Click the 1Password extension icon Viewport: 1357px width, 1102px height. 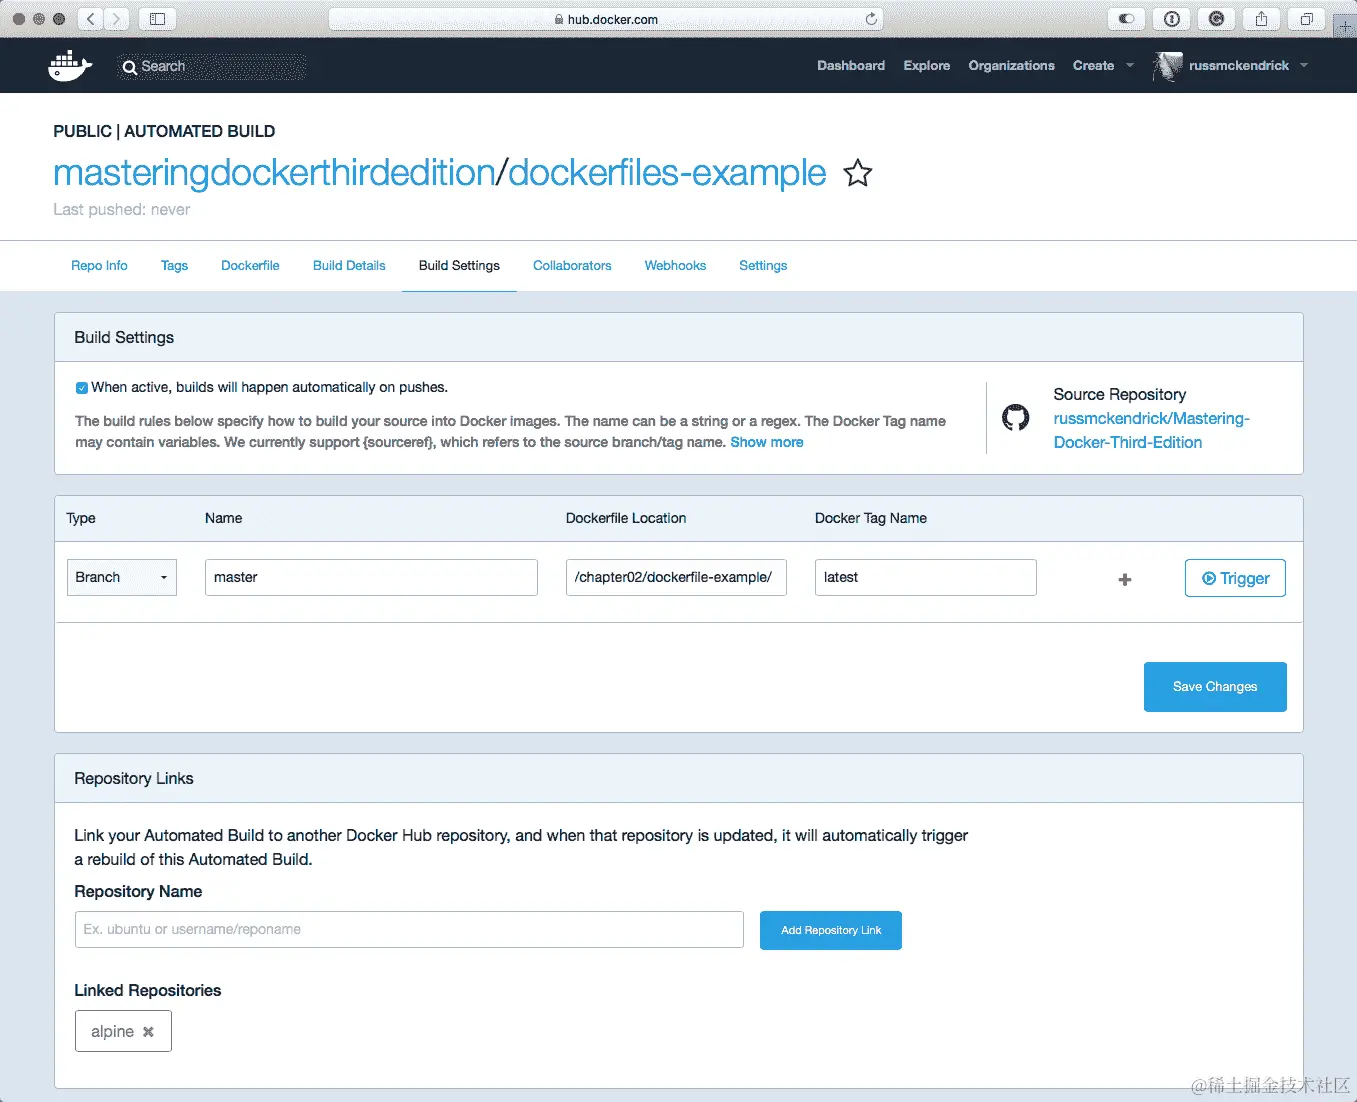click(x=1171, y=19)
